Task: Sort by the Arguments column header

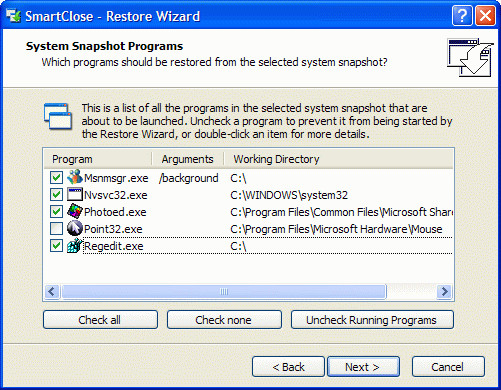Action: [x=188, y=159]
